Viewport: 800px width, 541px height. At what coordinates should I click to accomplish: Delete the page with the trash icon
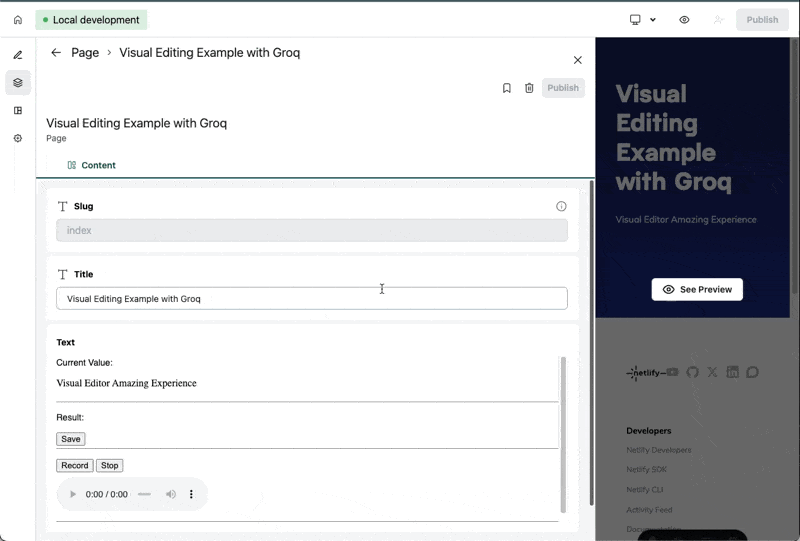(x=529, y=88)
